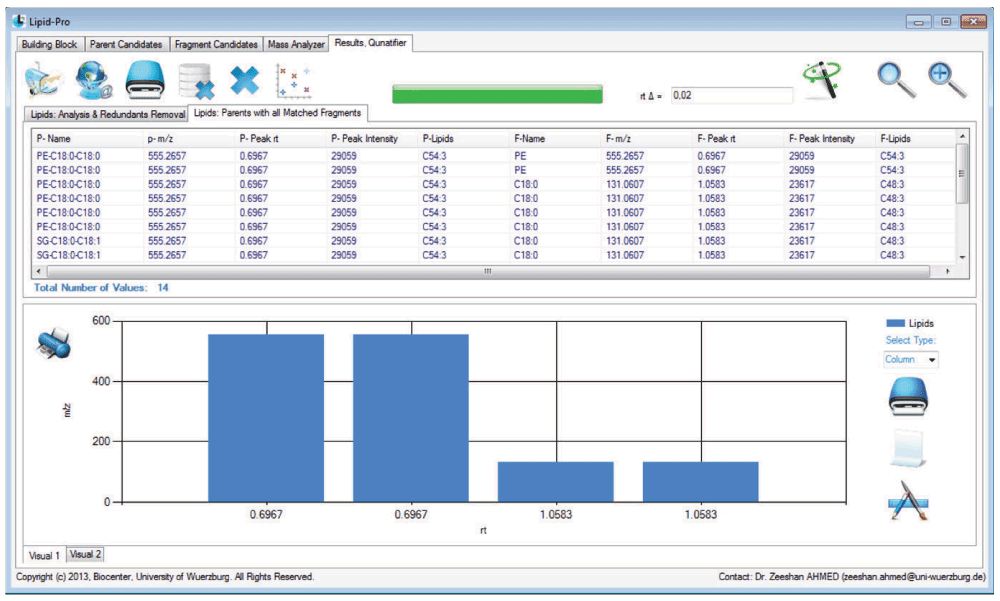Select Lipids: Analysis & Redundants Removal tab
1000x601 pixels.
[x=107, y=114]
